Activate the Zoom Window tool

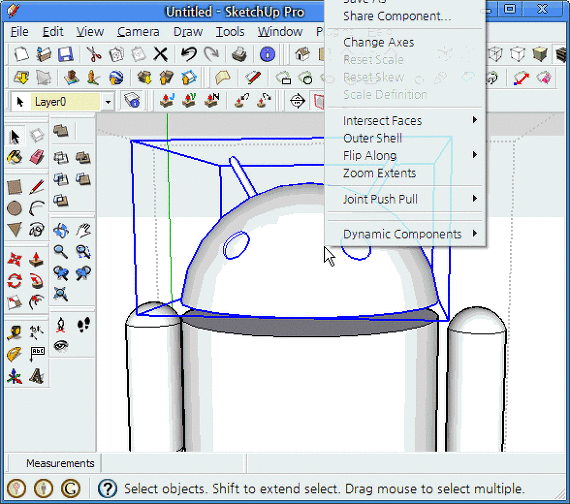(x=83, y=252)
